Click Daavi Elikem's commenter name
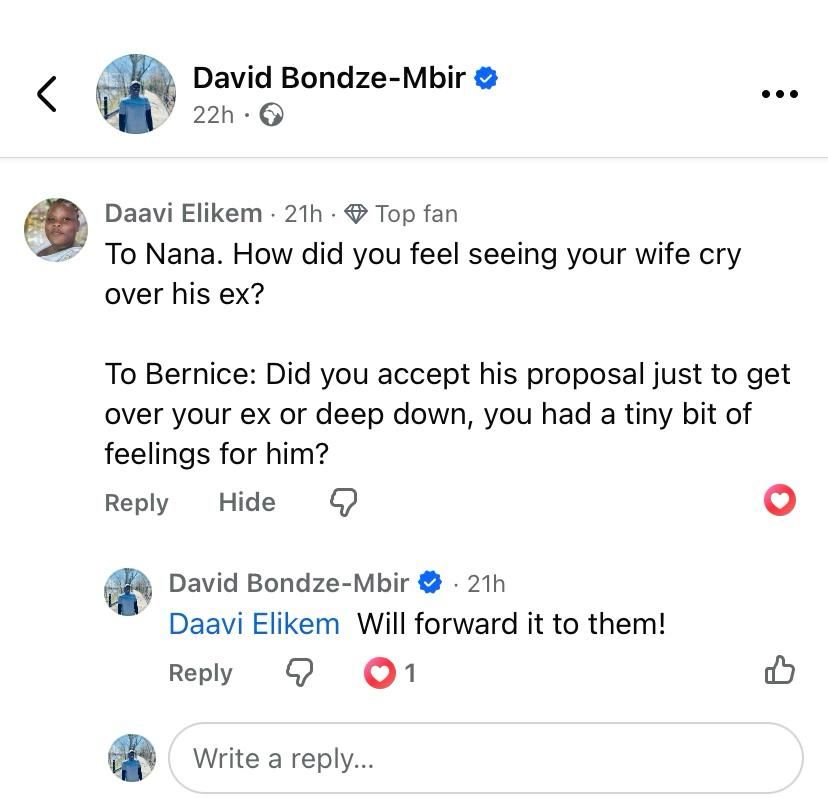Screen dimensions: 828x798 click(183, 213)
